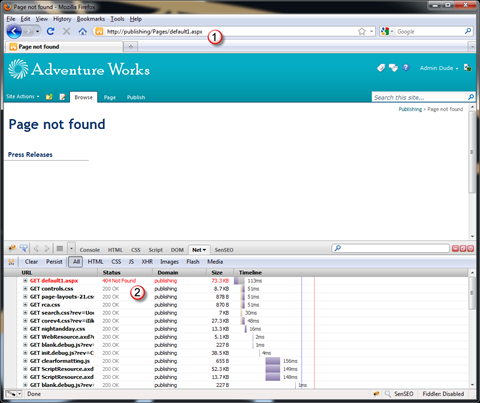Click the edit page icon beside Browse
This screenshot has width=480, height=403.
(62, 97)
